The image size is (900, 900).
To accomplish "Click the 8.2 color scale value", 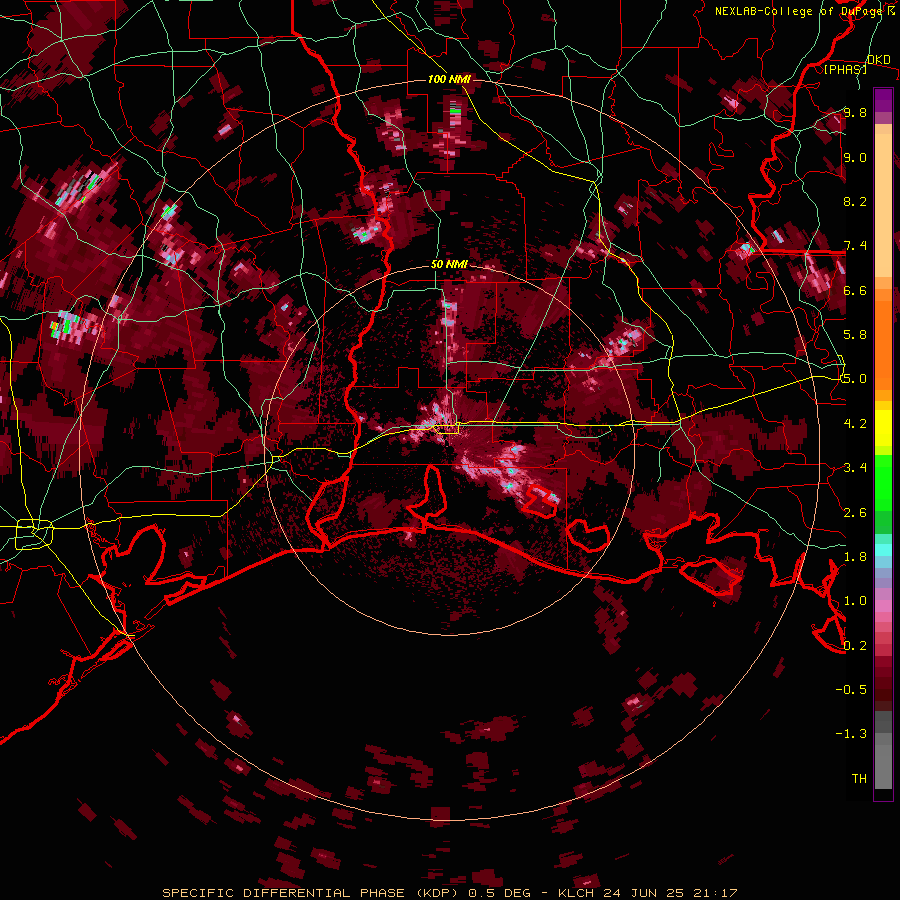I will pyautogui.click(x=855, y=201).
